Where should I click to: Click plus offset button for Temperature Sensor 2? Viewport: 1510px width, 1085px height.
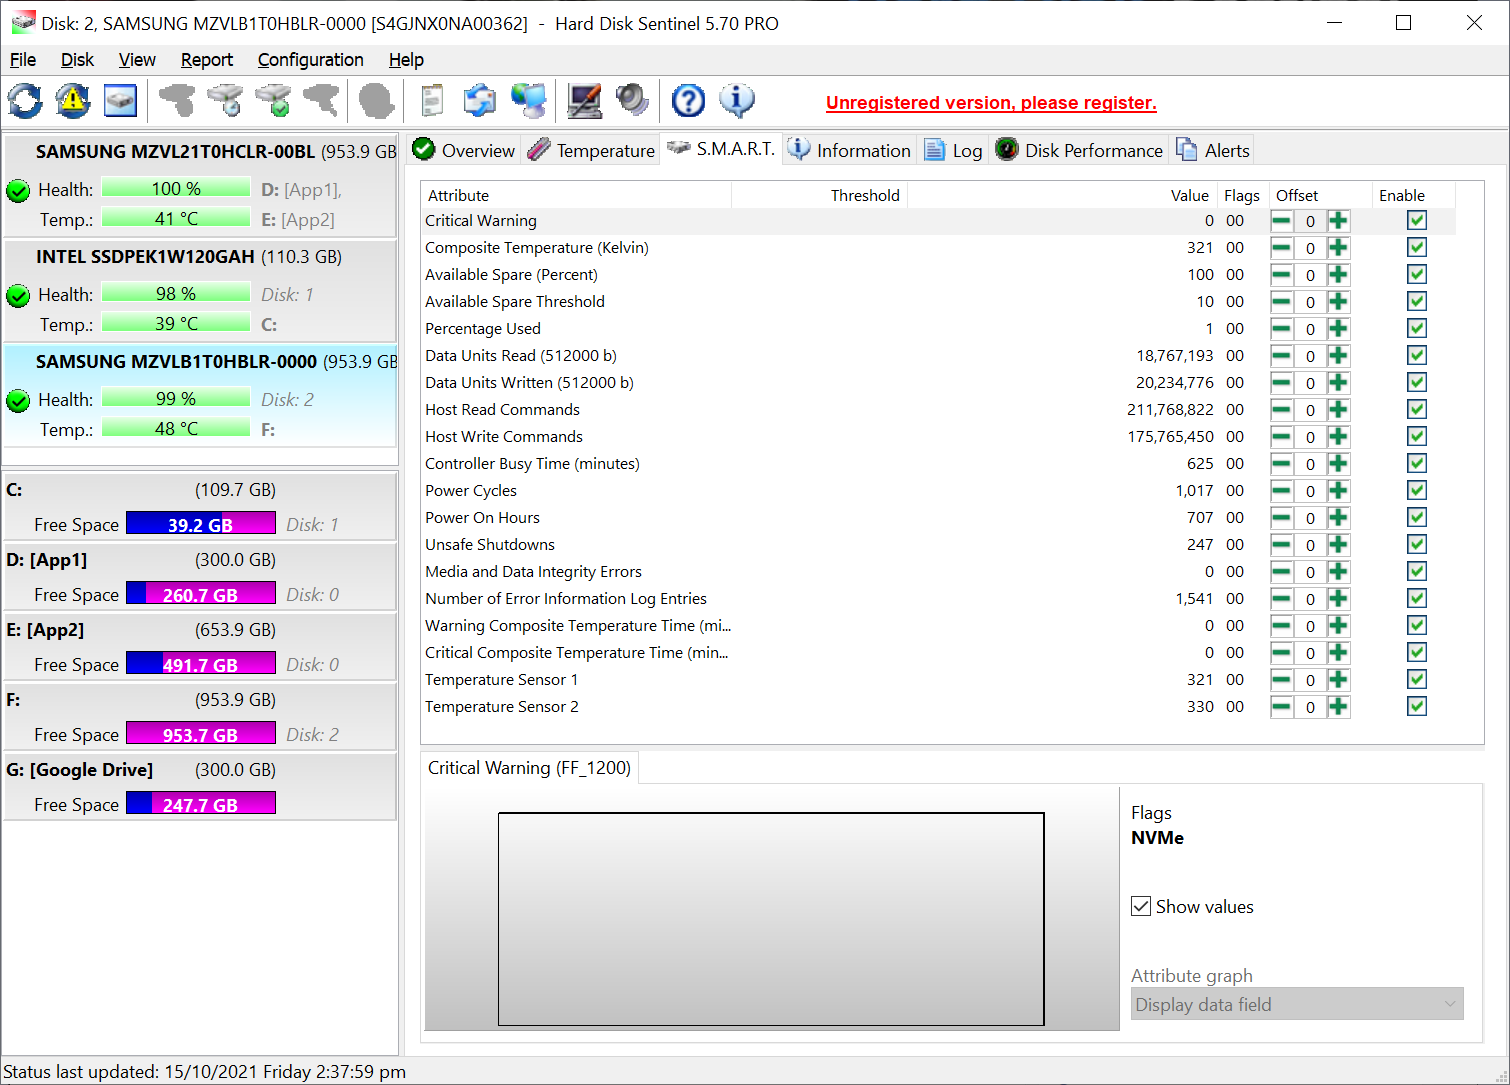pos(1338,707)
